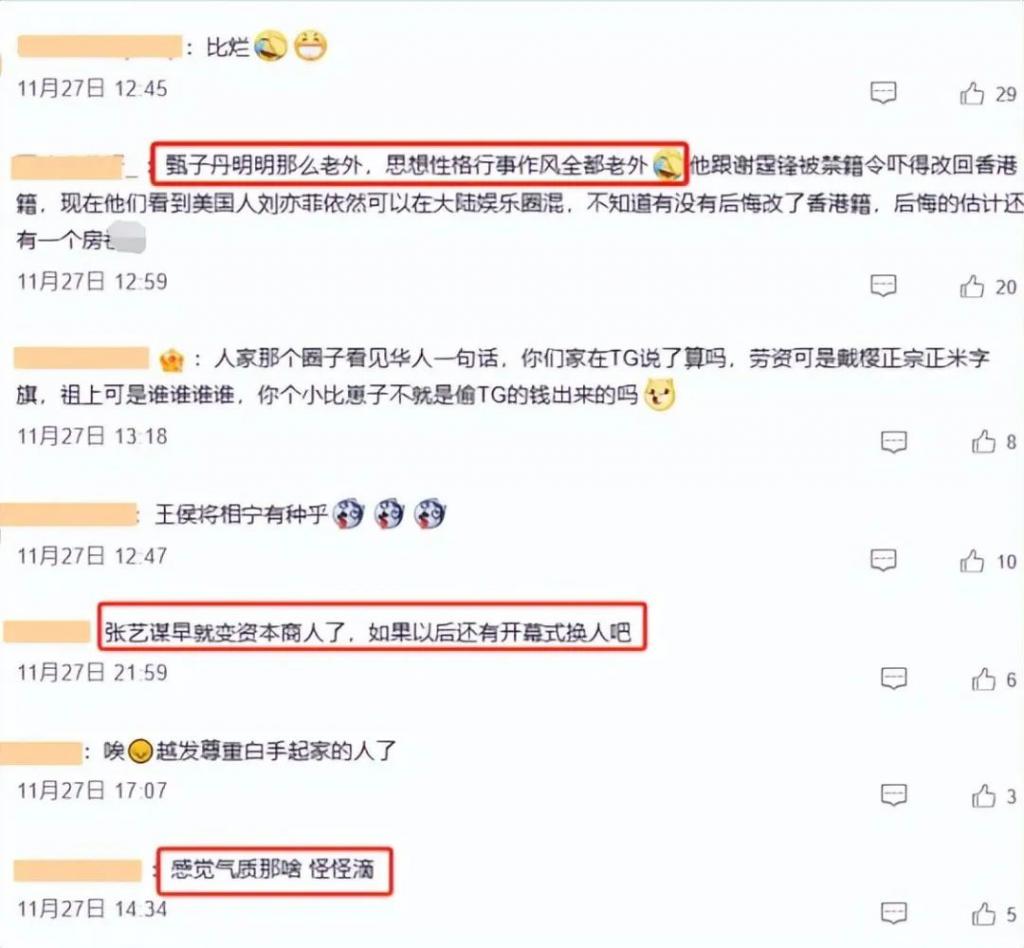Click username with crown badge
1024x948 pixels.
[x=82, y=358]
